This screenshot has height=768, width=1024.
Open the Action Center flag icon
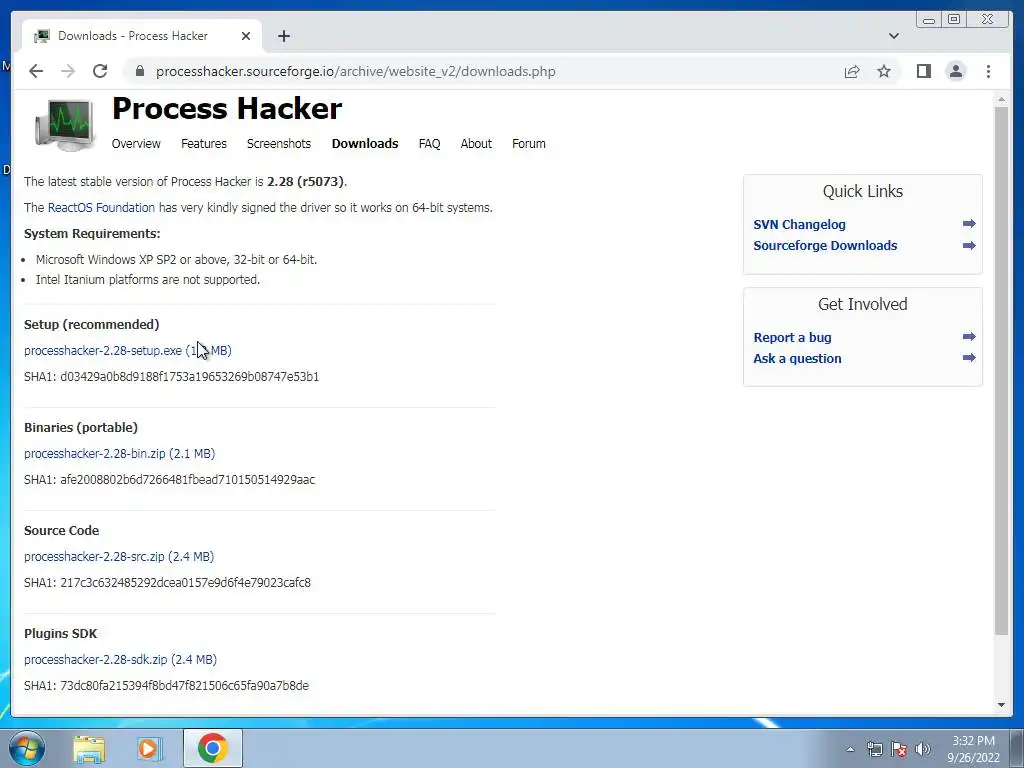pyautogui.click(x=899, y=749)
